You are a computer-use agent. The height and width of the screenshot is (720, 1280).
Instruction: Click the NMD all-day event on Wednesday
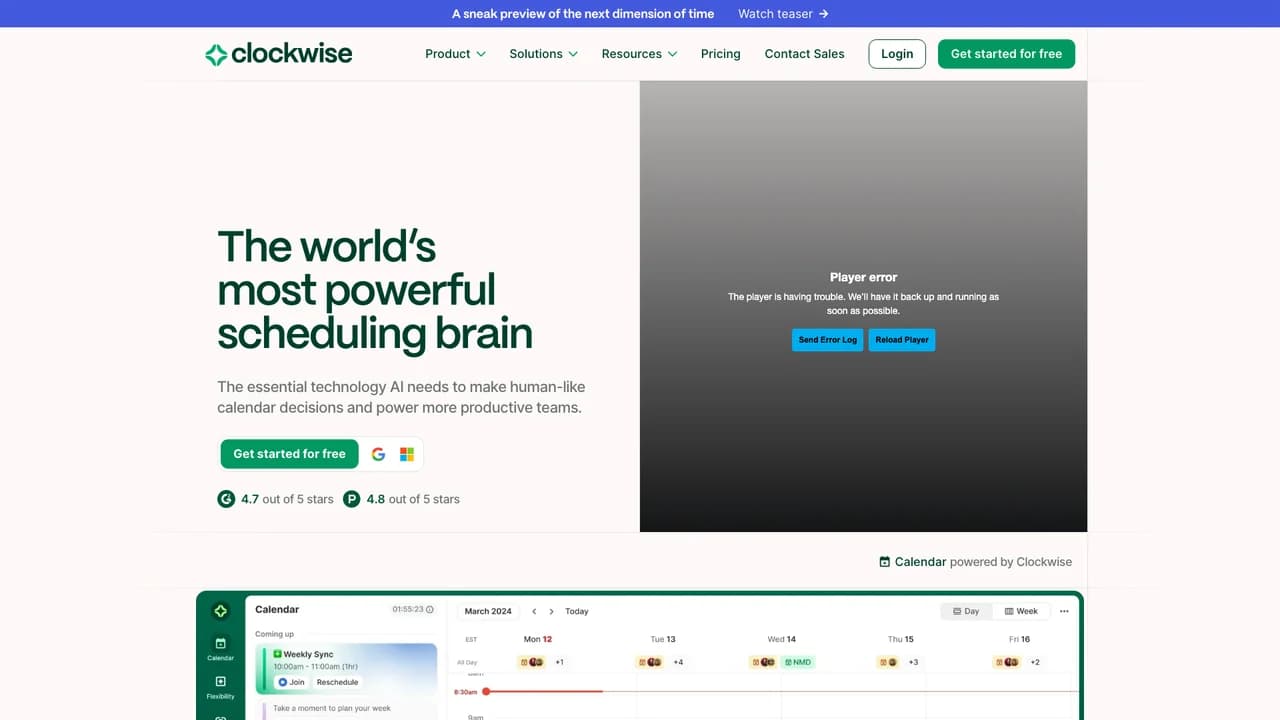point(797,662)
